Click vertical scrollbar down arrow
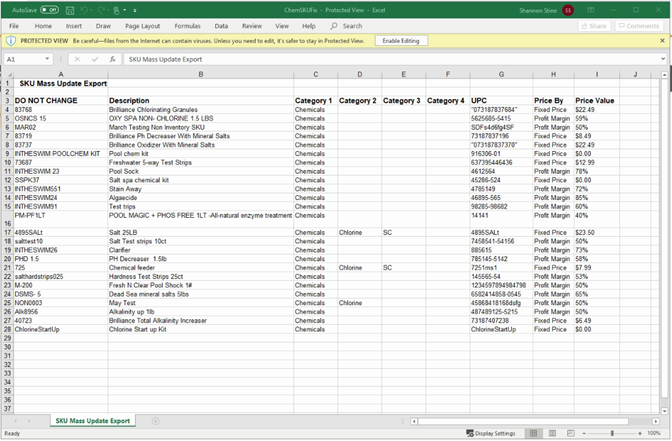The height and width of the screenshot is (441, 672). click(664, 411)
